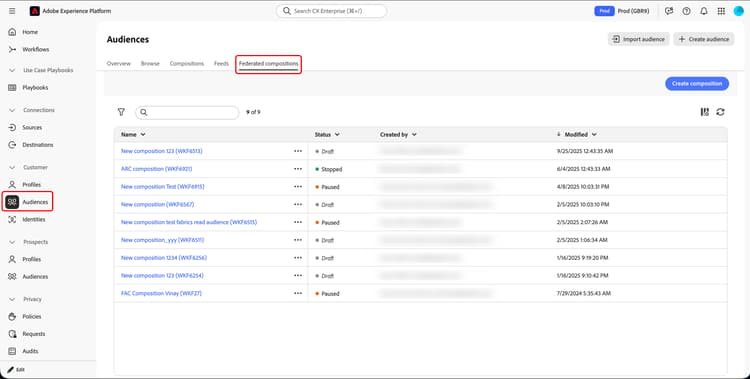Switch to the Compositions tab
The height and width of the screenshot is (379, 750).
click(187, 63)
